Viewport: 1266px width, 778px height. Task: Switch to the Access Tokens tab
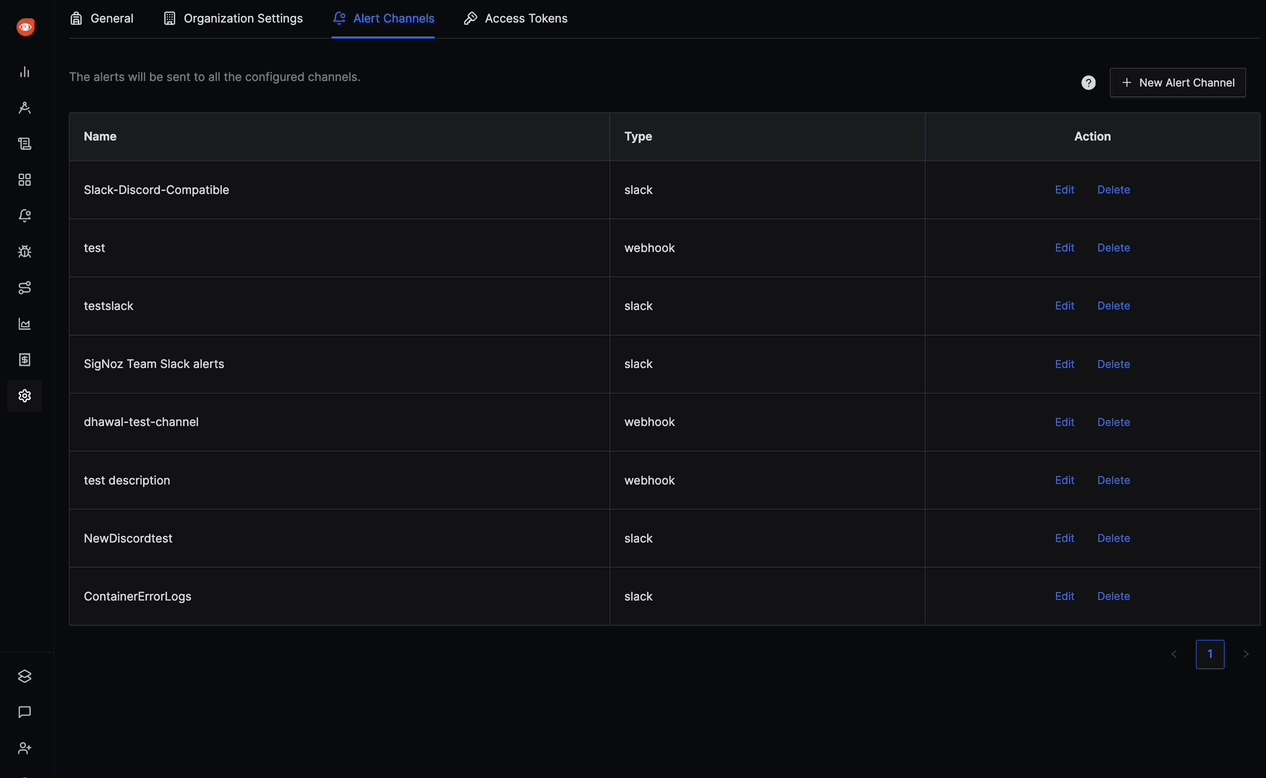[x=516, y=18]
